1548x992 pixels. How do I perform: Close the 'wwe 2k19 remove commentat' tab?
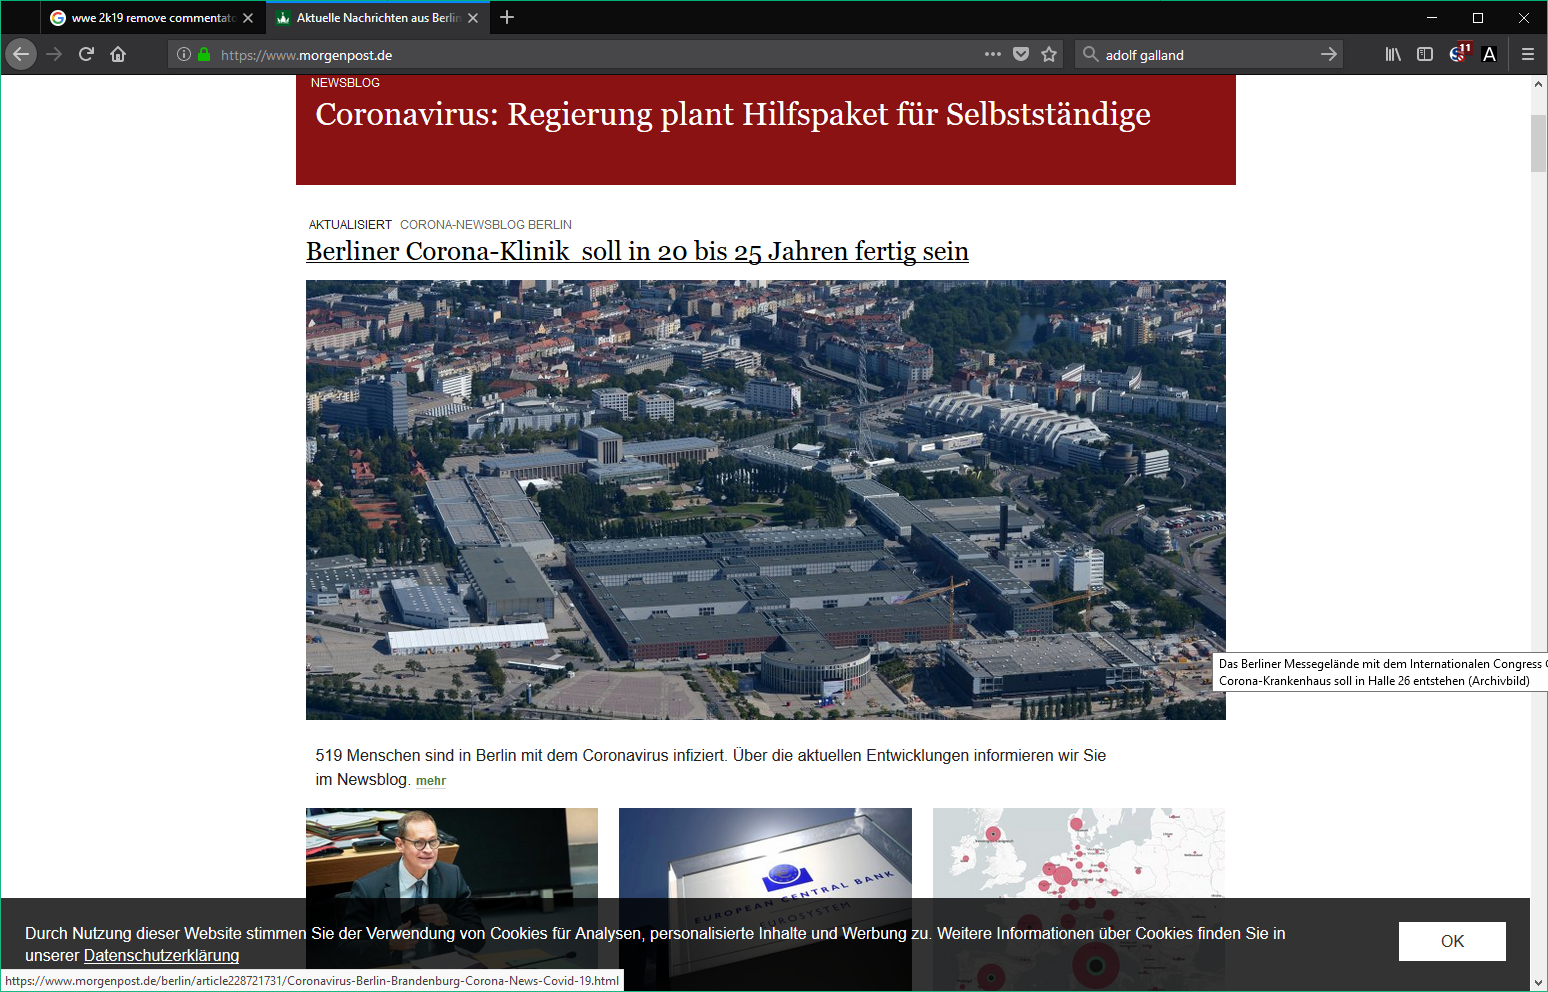248,18
